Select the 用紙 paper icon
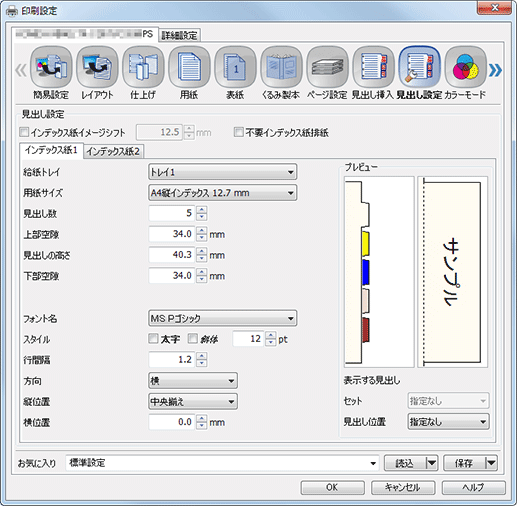 click(x=189, y=67)
